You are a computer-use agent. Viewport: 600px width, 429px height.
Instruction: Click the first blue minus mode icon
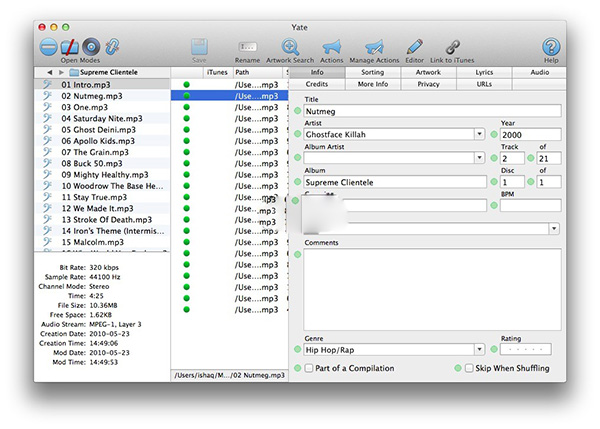(48, 46)
